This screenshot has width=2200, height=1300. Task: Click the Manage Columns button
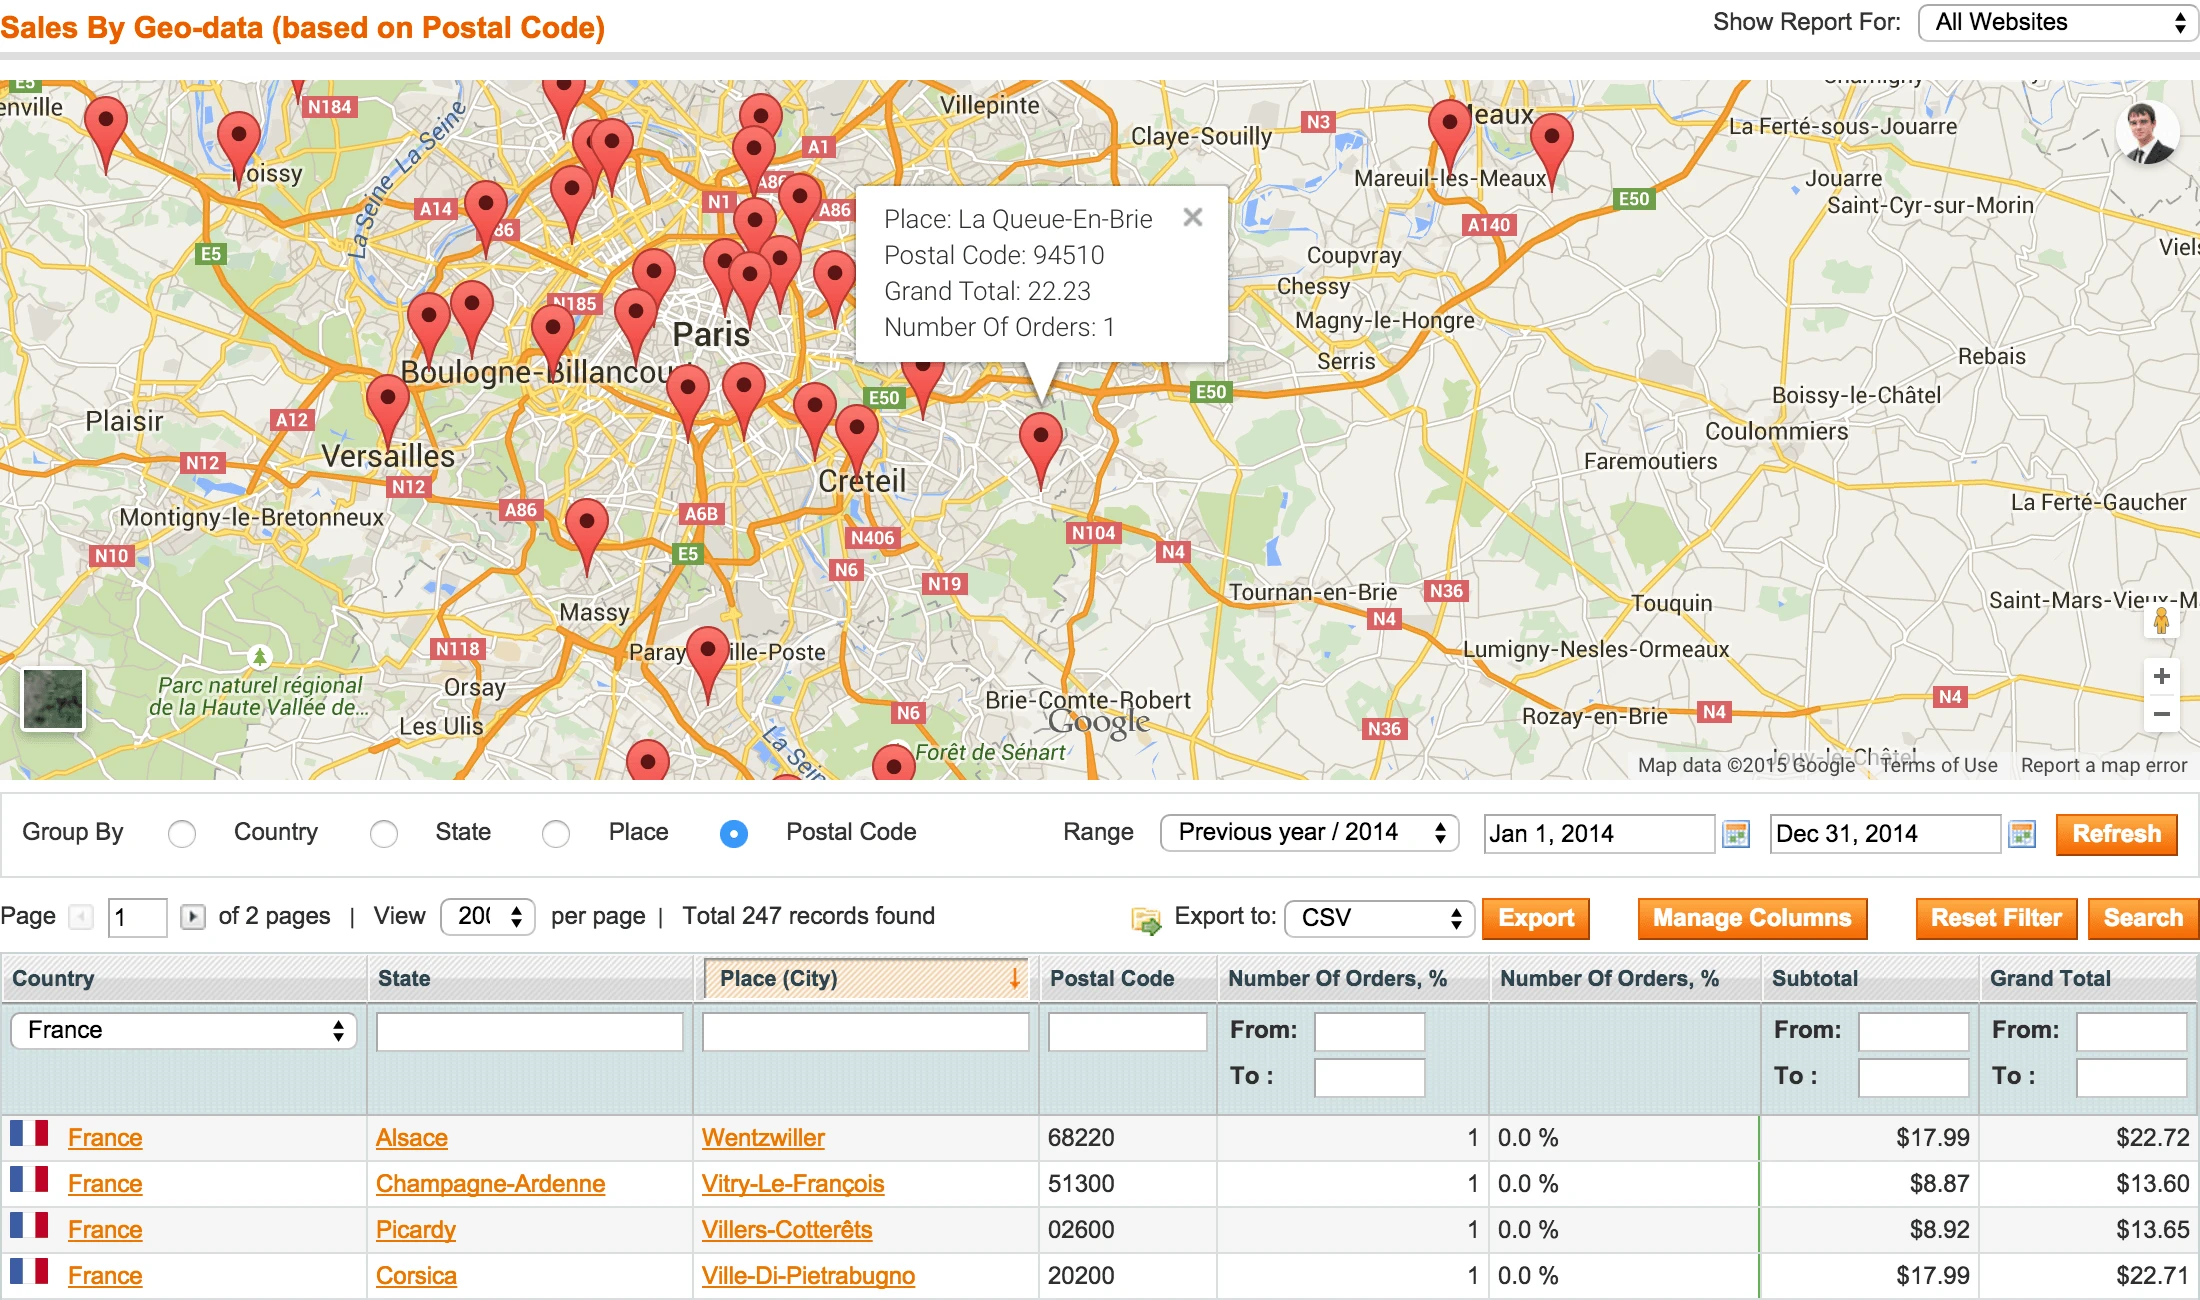click(x=1751, y=918)
